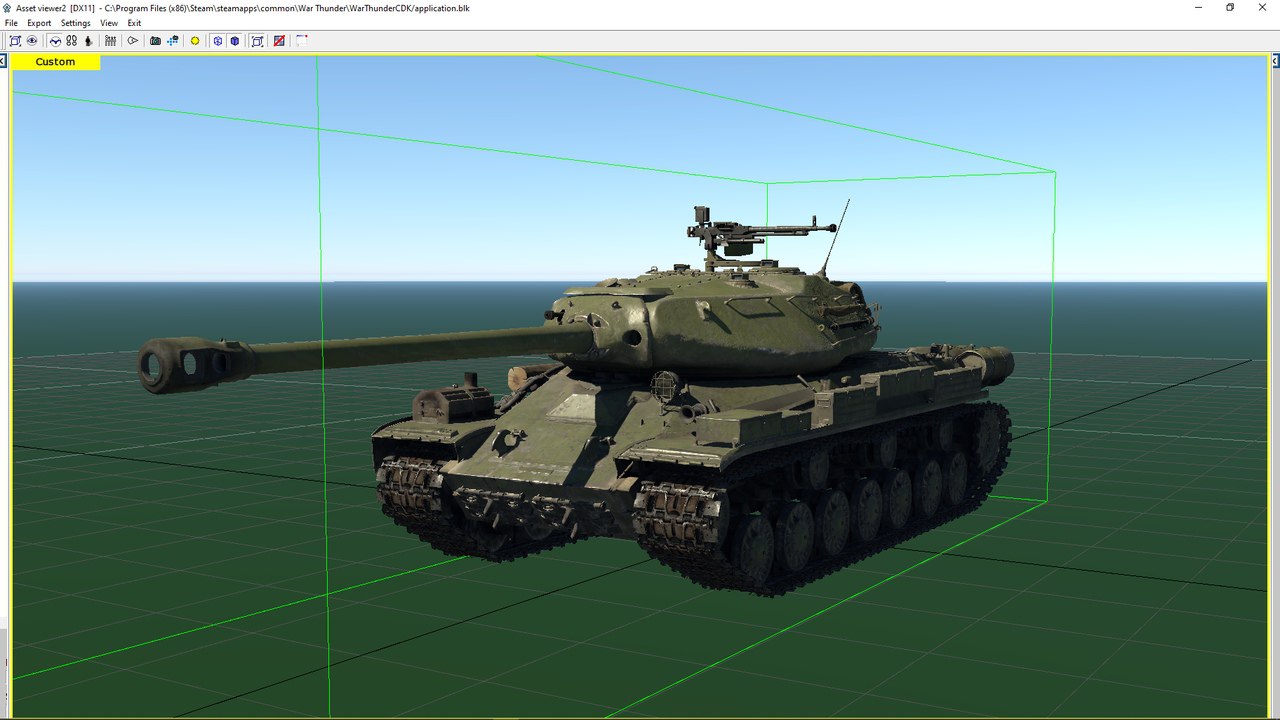Toggle the wave curve toolbar button
The width and height of the screenshot is (1280, 720).
click(x=55, y=41)
